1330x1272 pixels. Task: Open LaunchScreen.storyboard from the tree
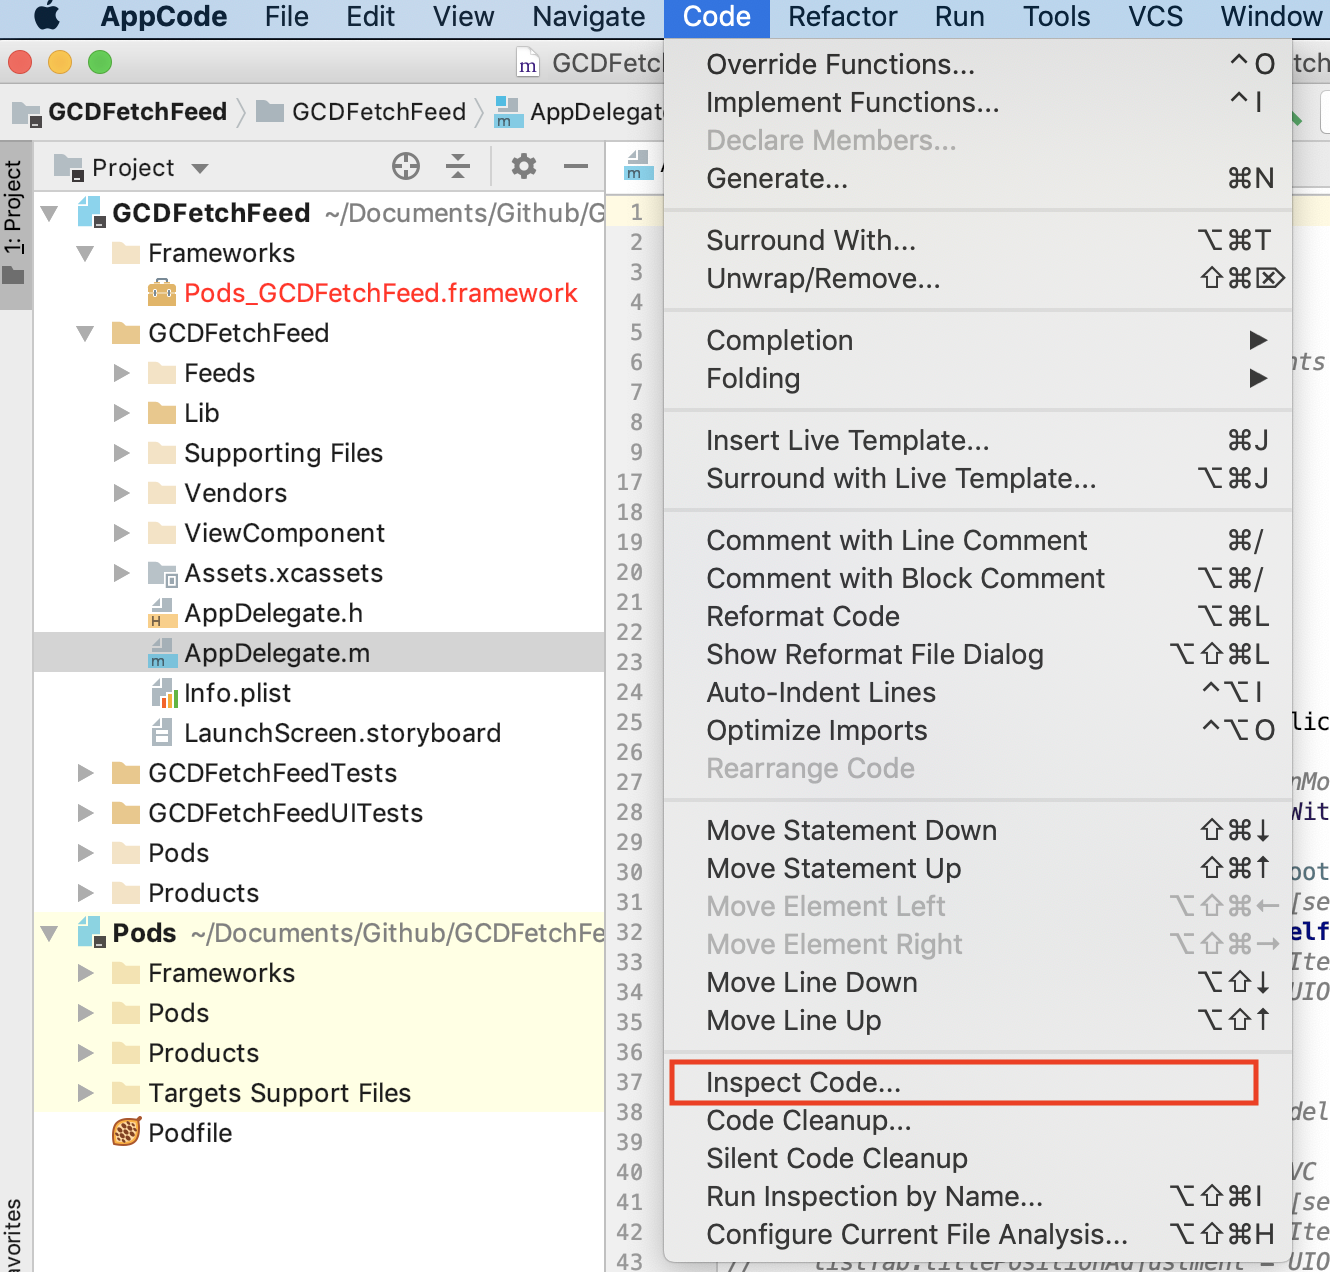[342, 733]
